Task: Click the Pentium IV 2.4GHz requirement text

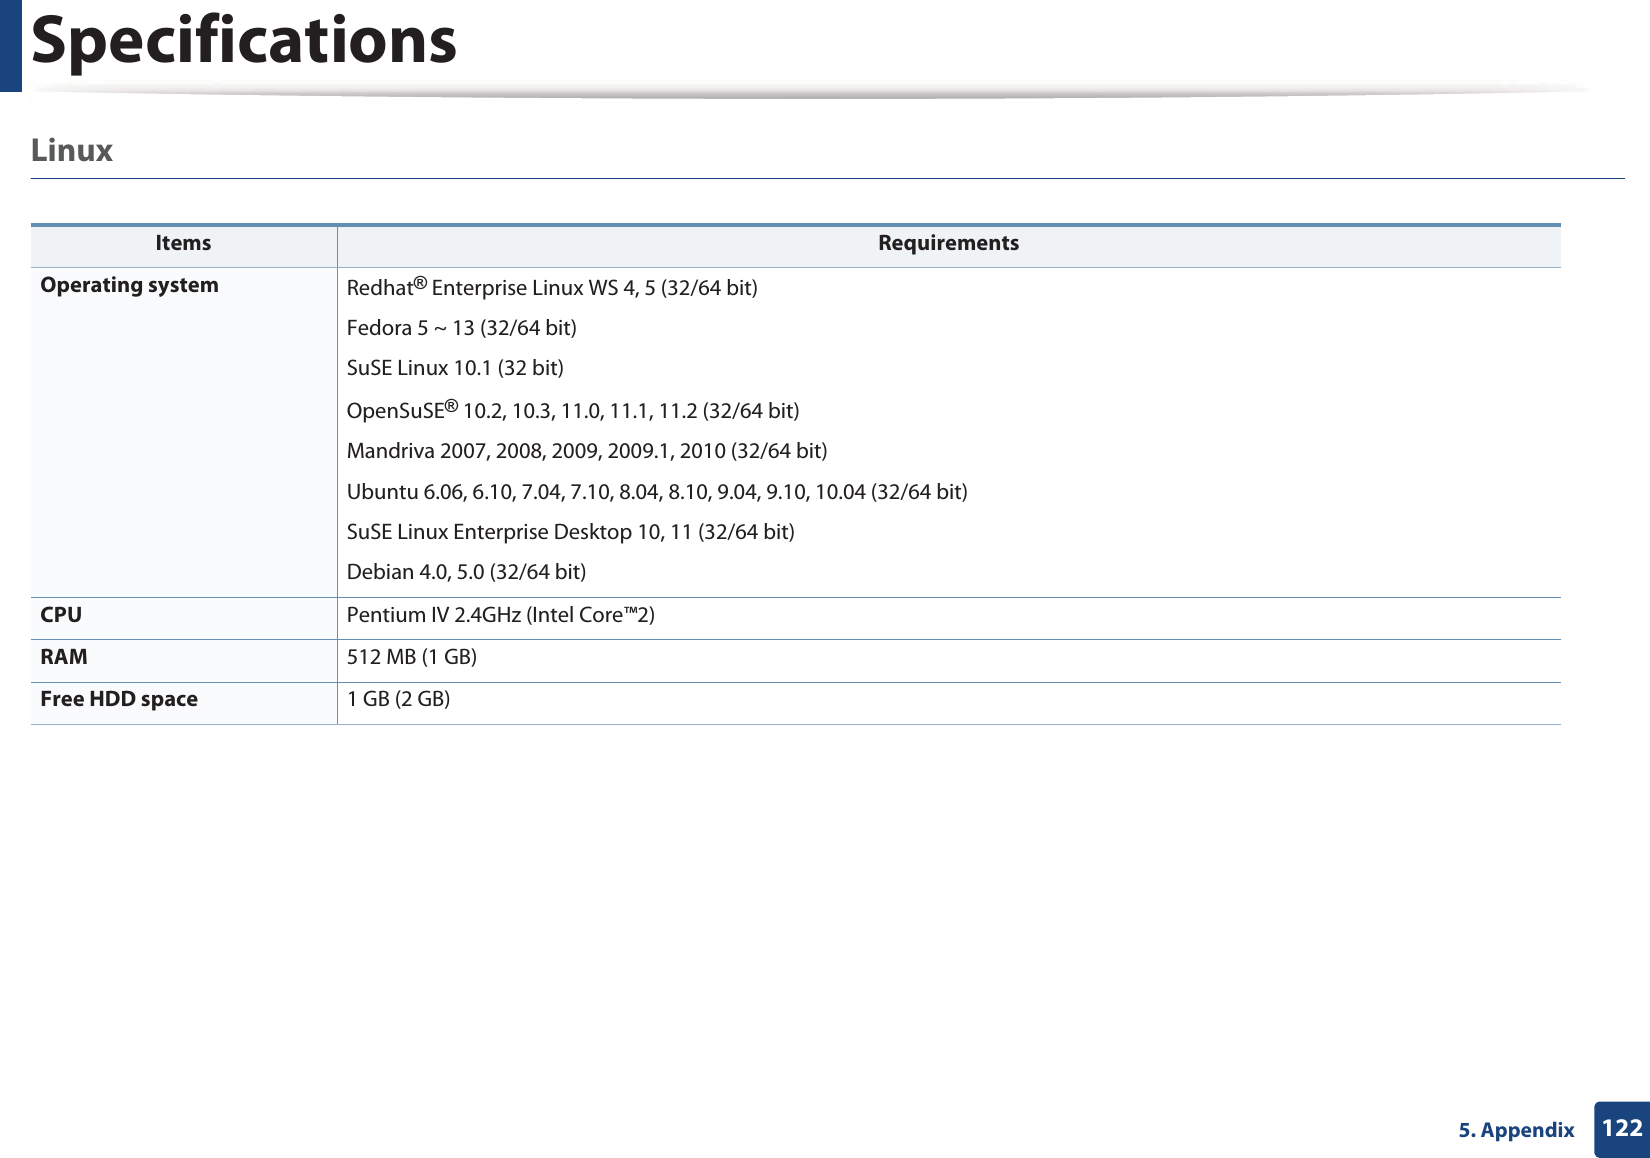Action: point(500,614)
